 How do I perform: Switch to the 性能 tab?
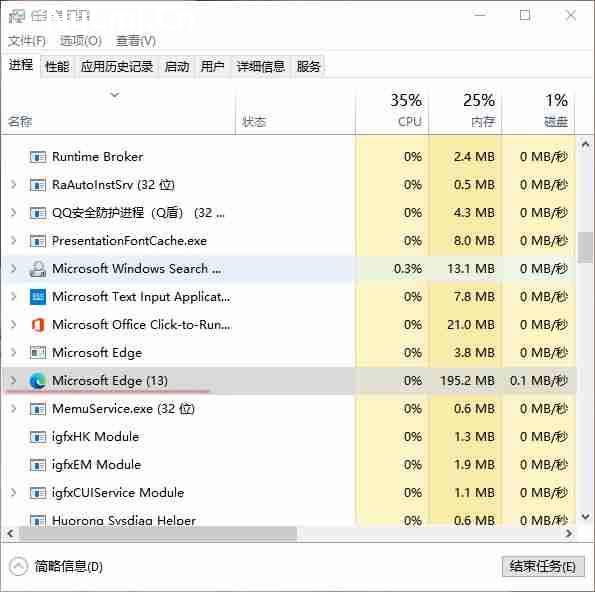(57, 67)
